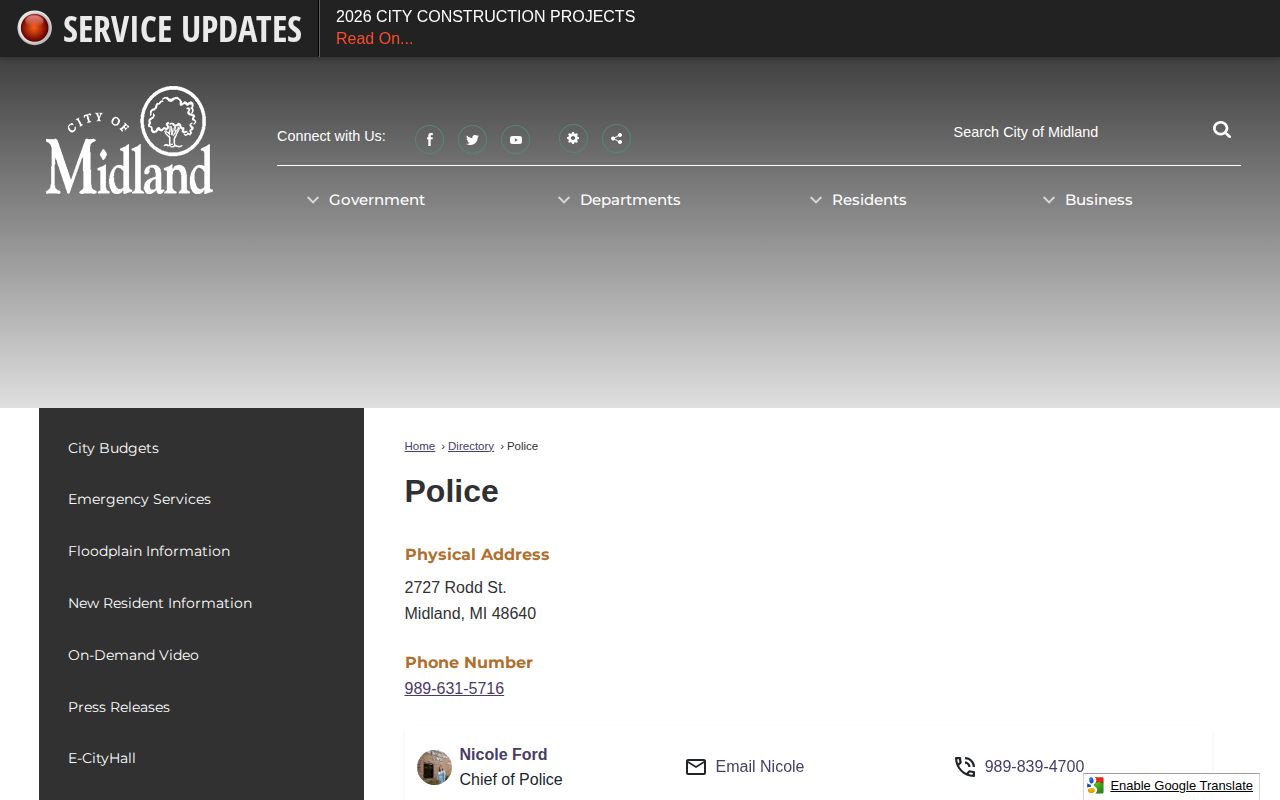Open Nicole Ford's profile photo
This screenshot has height=800, width=1280.
click(x=434, y=767)
